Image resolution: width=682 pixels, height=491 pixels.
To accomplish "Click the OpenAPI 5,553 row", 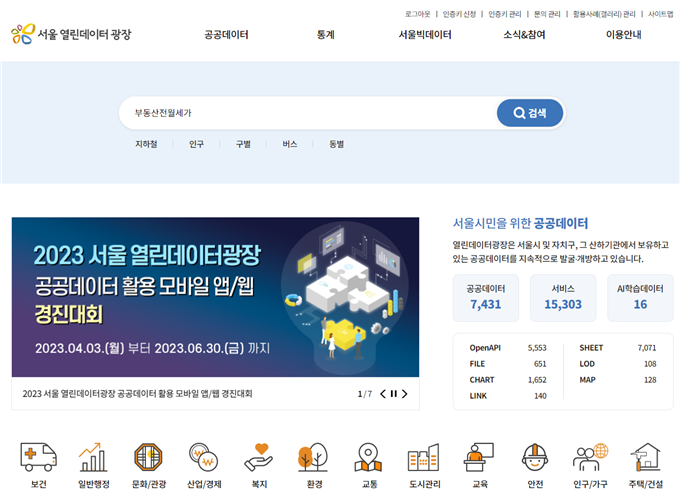I will 508,348.
